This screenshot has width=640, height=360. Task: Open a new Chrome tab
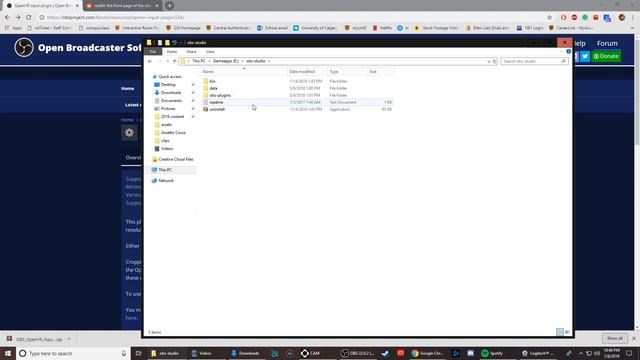click(169, 6)
